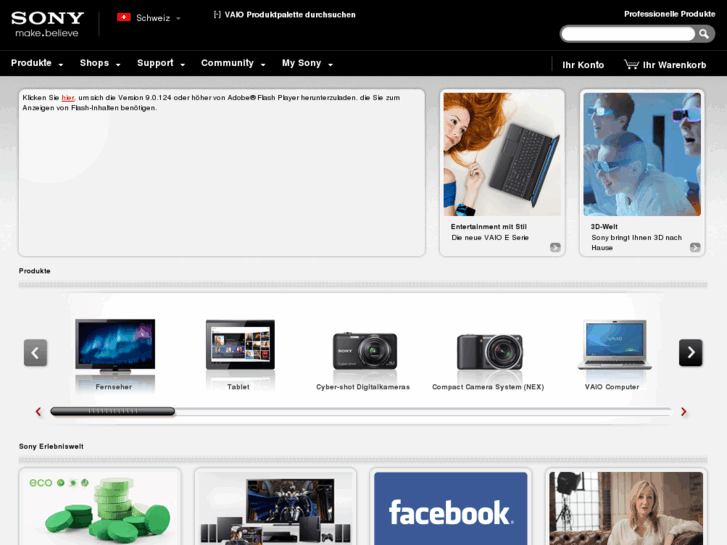
Task: Expand the Support menu
Action: pyautogui.click(x=161, y=63)
